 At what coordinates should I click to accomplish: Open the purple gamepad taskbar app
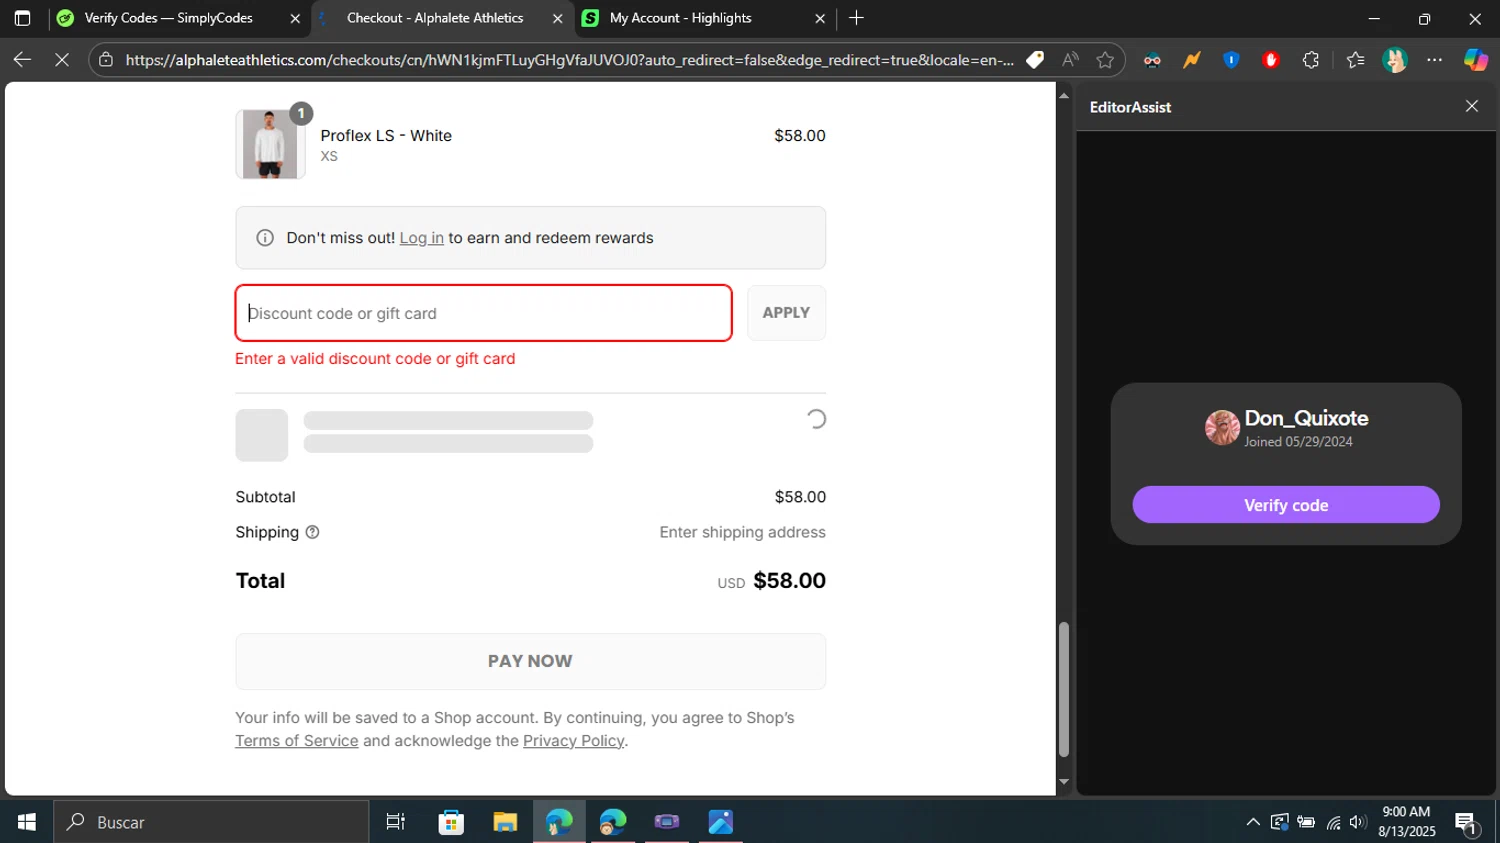click(667, 822)
